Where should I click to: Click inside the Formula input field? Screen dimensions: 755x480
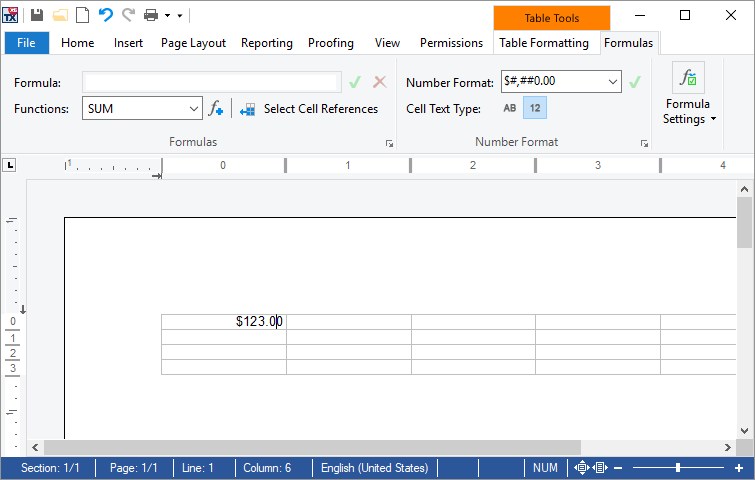(x=212, y=82)
